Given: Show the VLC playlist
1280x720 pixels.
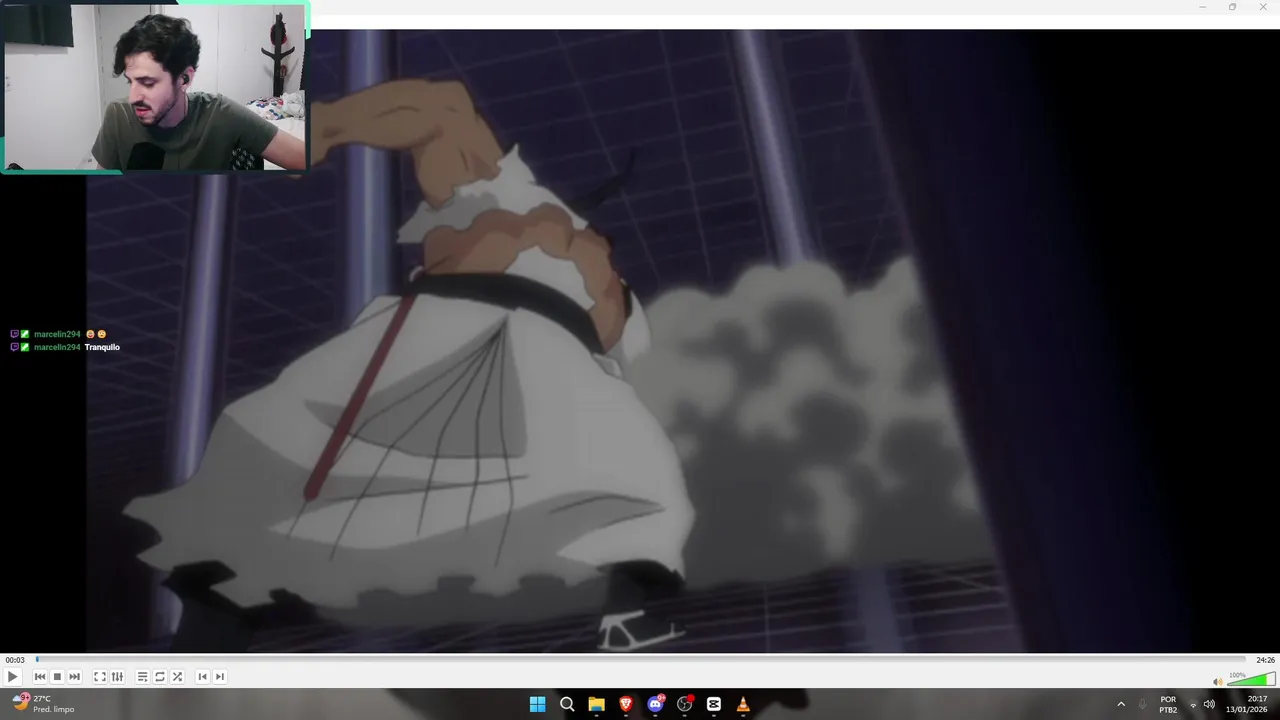Looking at the screenshot, I should pyautogui.click(x=142, y=677).
